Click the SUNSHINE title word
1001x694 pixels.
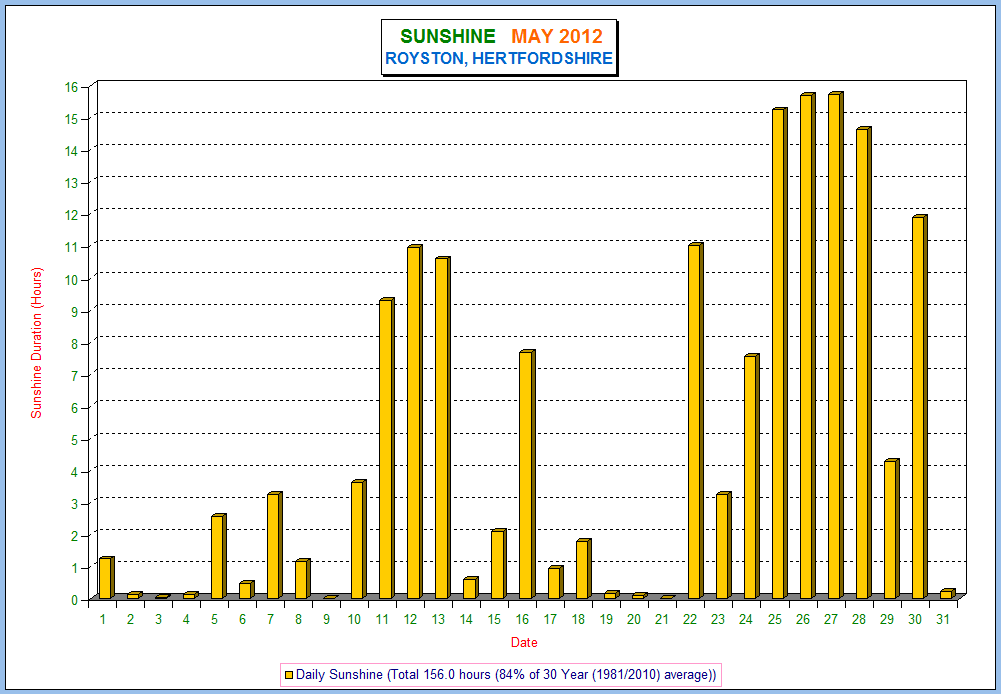pyautogui.click(x=448, y=36)
